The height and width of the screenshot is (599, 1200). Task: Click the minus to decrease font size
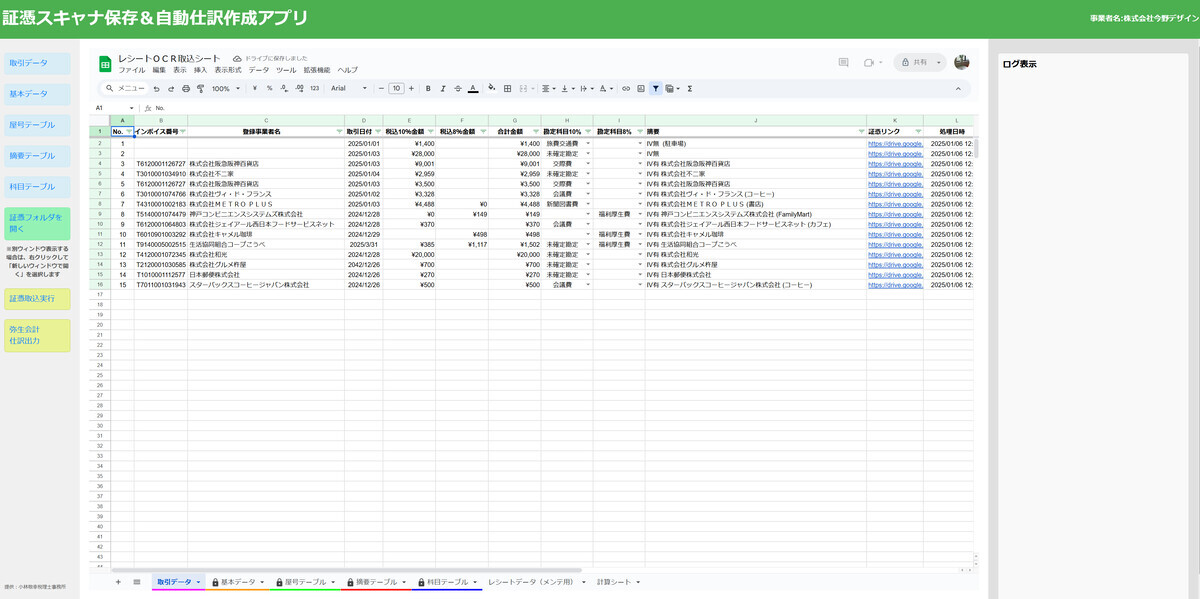(381, 88)
